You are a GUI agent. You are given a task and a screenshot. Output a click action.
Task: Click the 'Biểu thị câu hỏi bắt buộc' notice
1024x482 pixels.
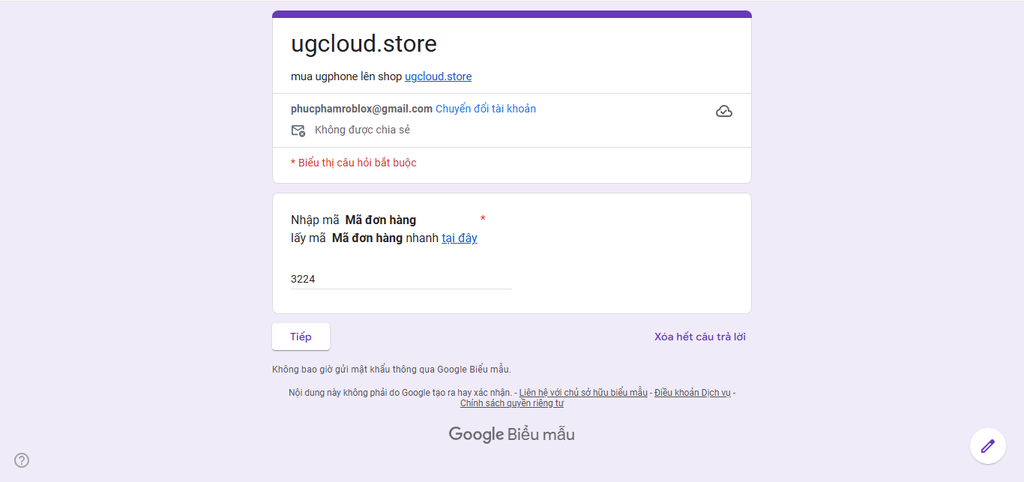353,163
